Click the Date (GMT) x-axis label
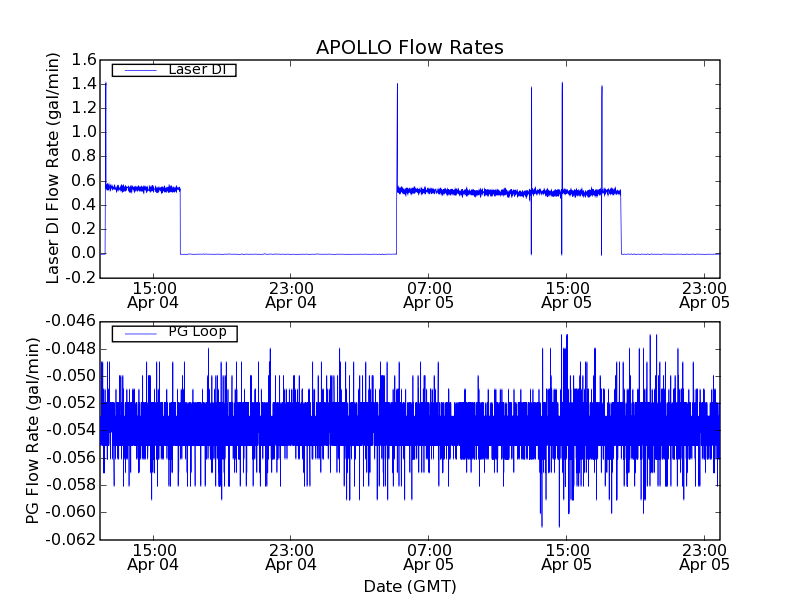This screenshot has width=800, height=600. coord(409,586)
